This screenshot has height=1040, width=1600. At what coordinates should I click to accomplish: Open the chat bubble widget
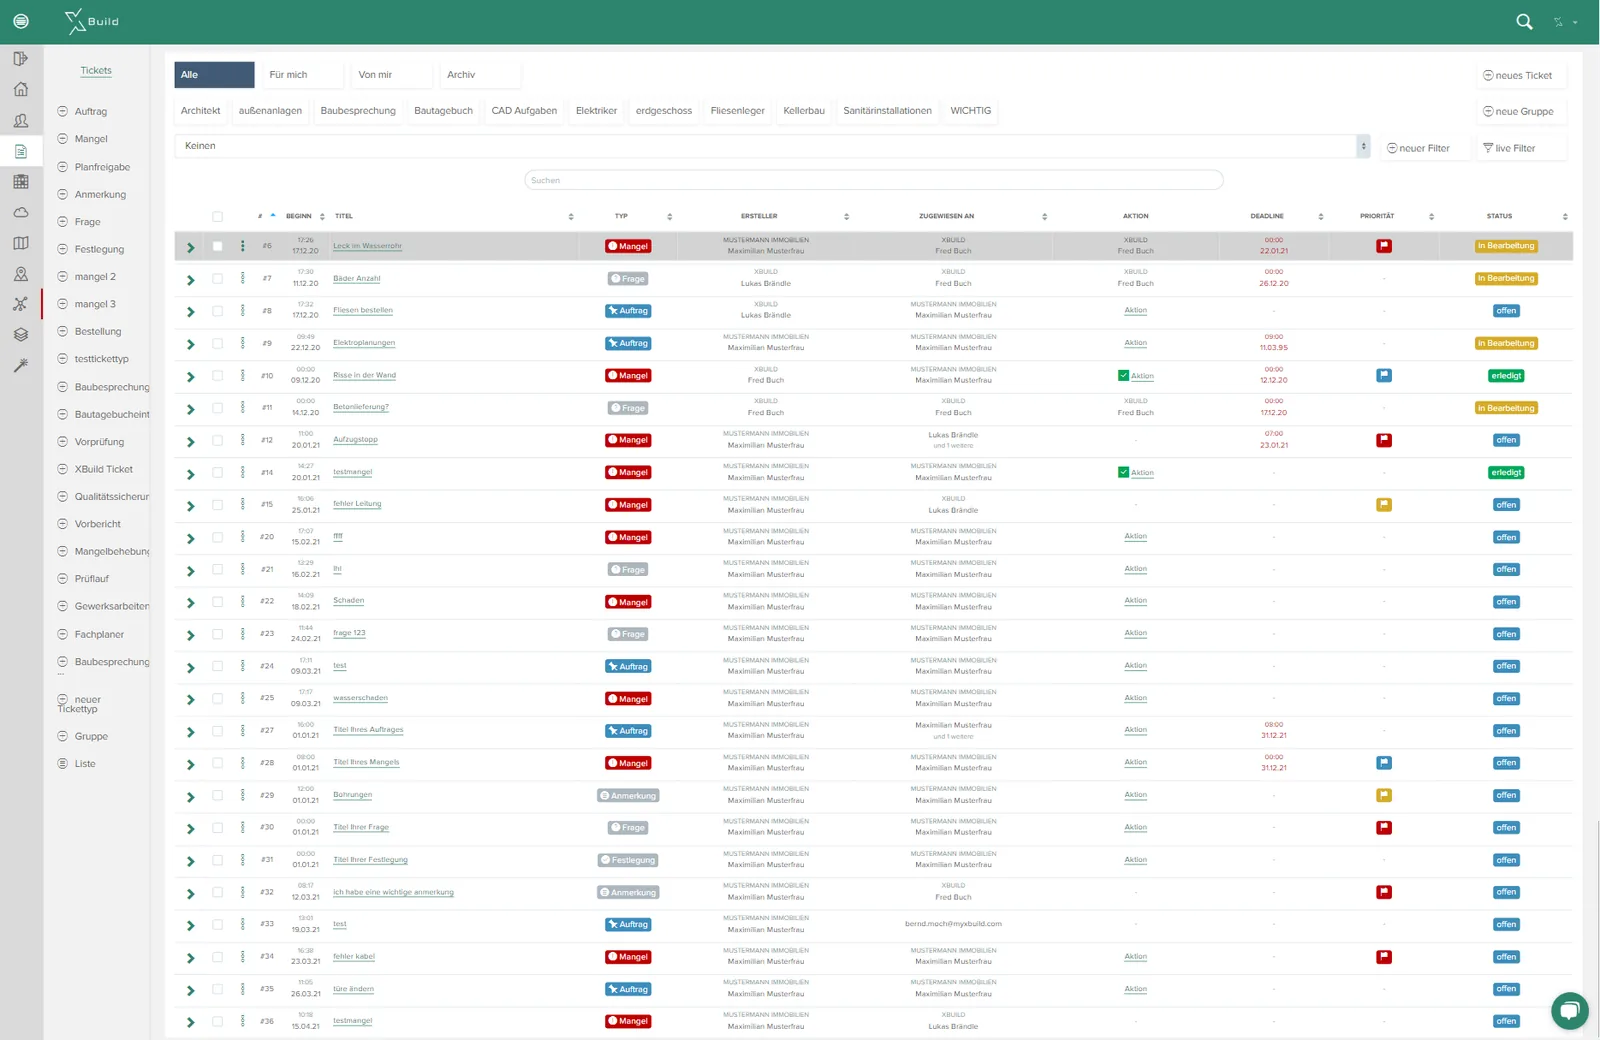coord(1570,1010)
